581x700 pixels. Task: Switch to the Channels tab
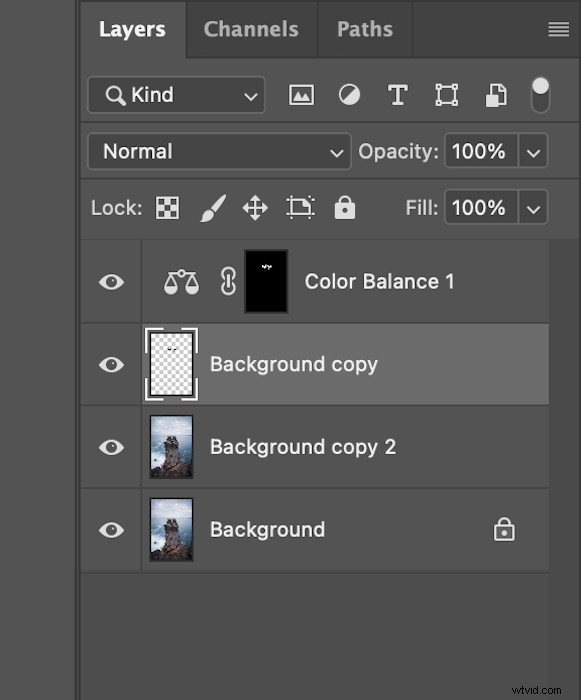[251, 29]
